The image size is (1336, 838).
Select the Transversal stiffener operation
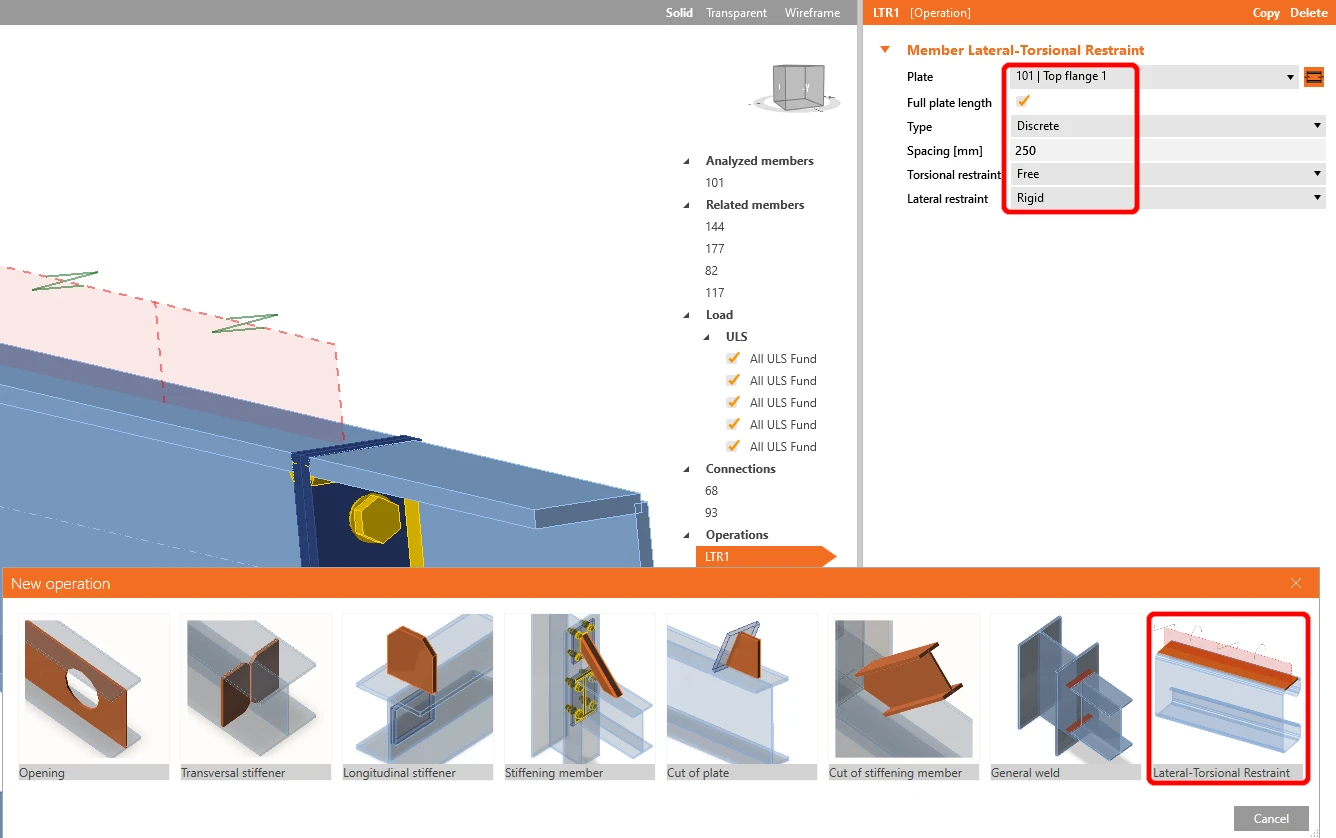pyautogui.click(x=255, y=697)
